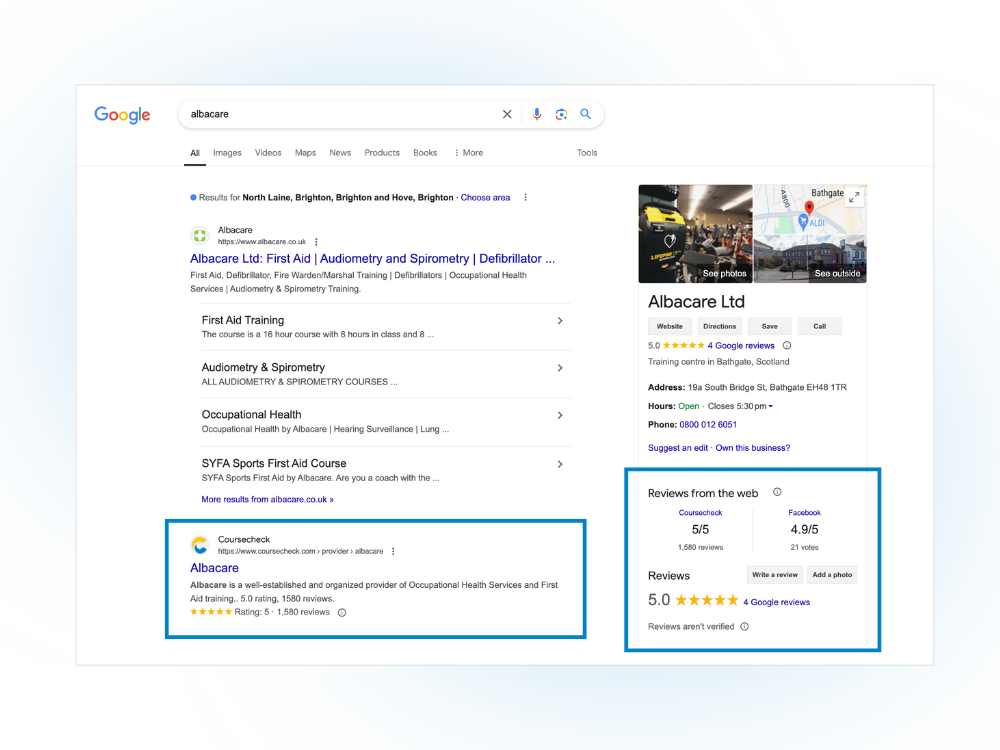Click info icon after 1,580 reviews rating
1000x750 pixels.
pos(342,613)
